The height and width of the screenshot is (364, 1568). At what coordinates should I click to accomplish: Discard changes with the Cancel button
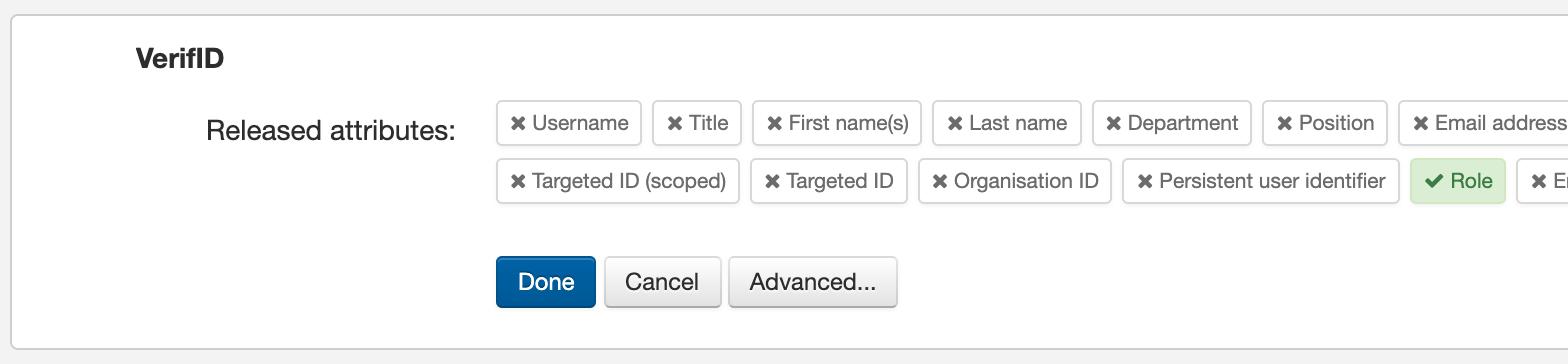662,282
